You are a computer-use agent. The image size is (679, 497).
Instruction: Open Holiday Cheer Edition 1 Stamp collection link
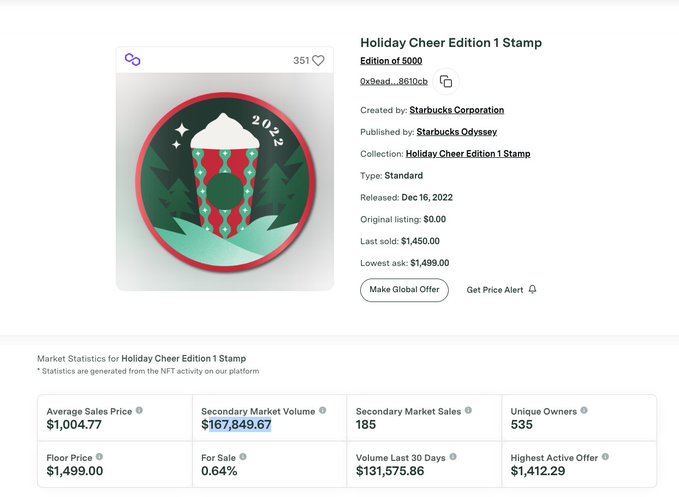(x=467, y=154)
